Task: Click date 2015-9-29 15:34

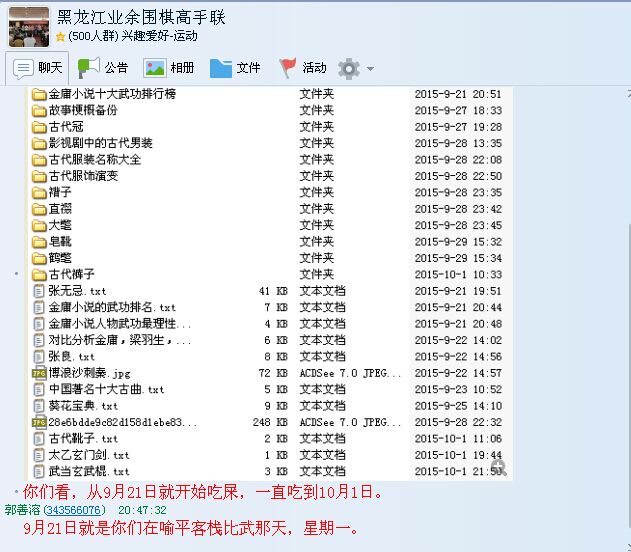Action: coord(458,258)
